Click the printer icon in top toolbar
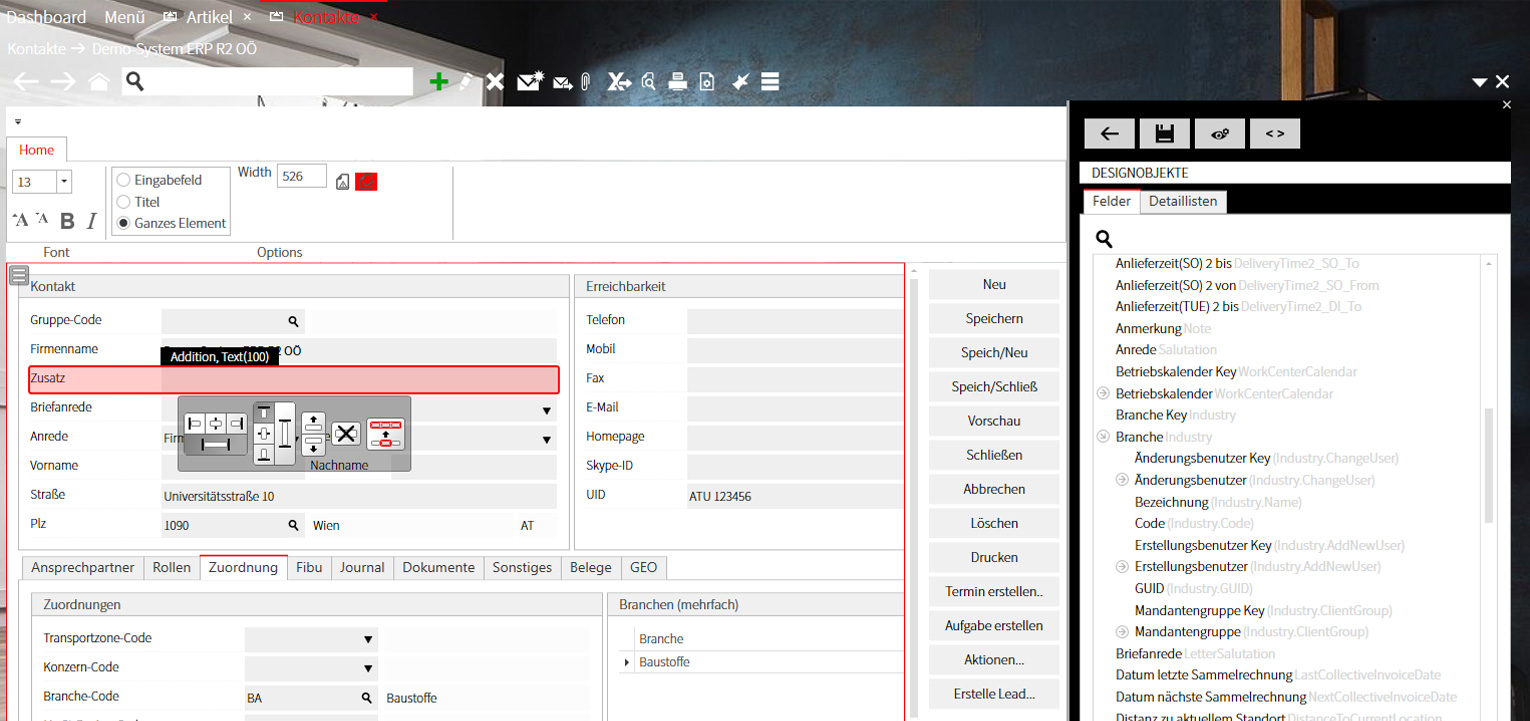Viewport: 1530px width, 721px height. [x=678, y=82]
